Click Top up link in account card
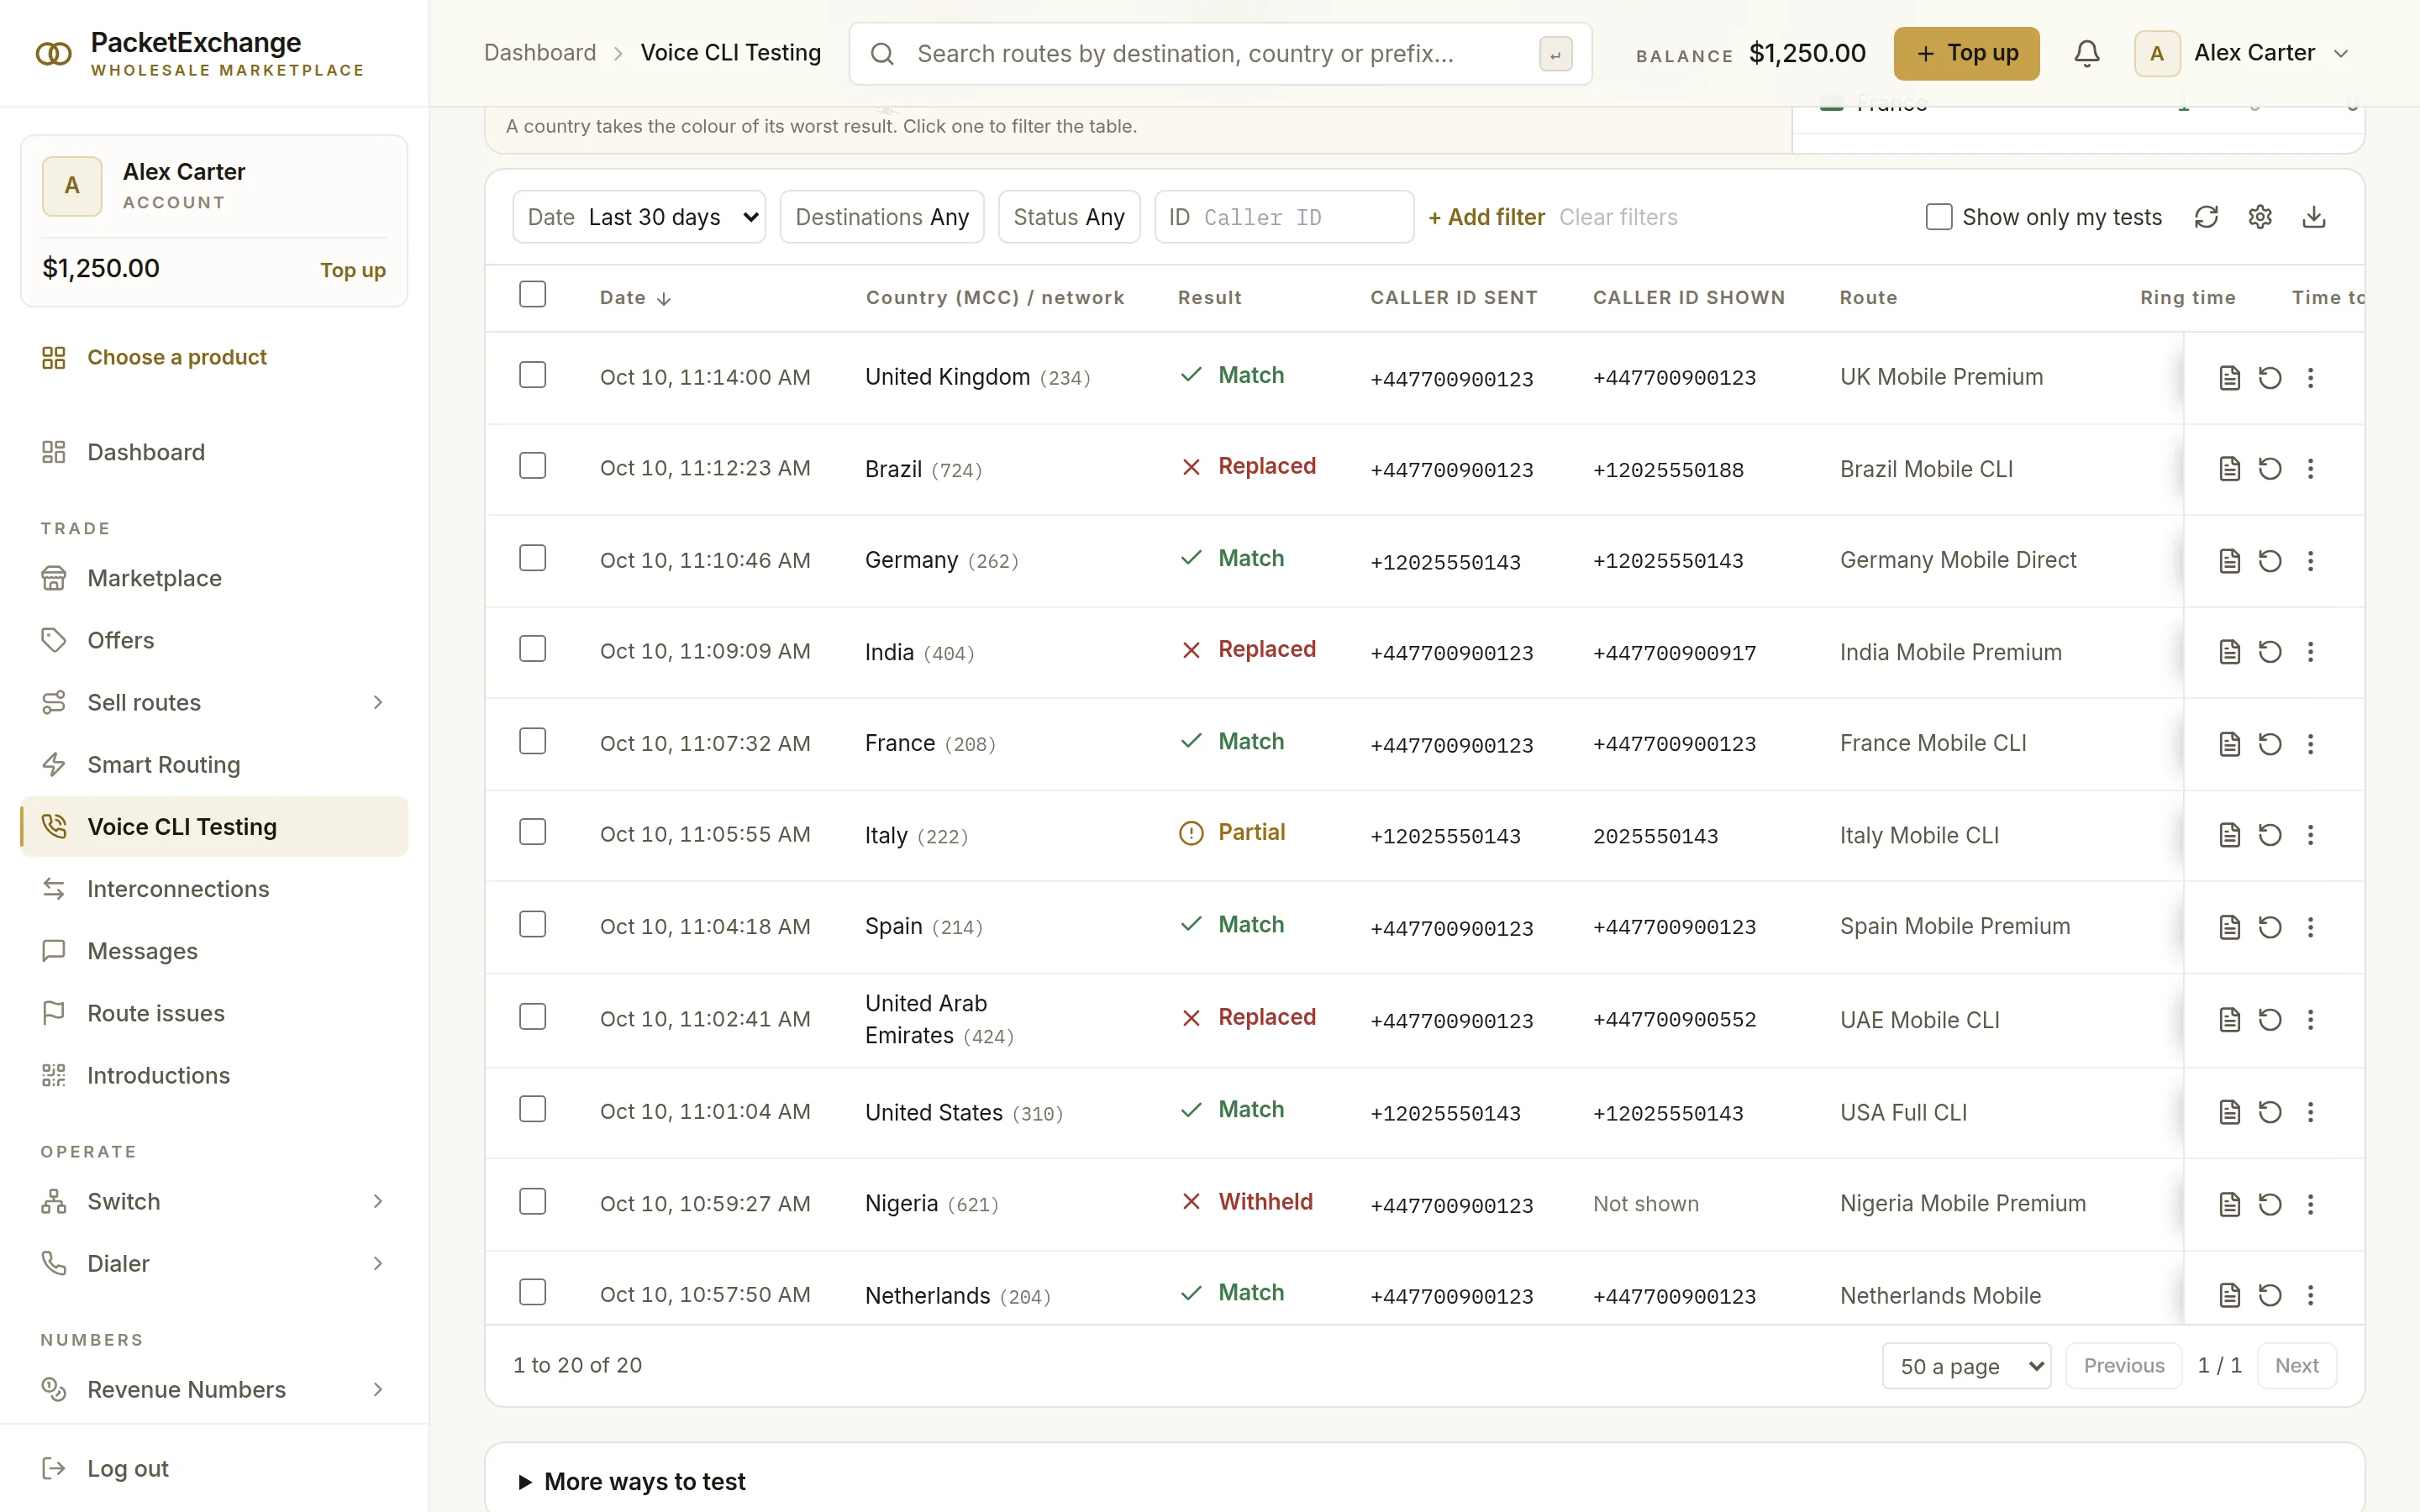The width and height of the screenshot is (2420, 1512). click(x=353, y=270)
